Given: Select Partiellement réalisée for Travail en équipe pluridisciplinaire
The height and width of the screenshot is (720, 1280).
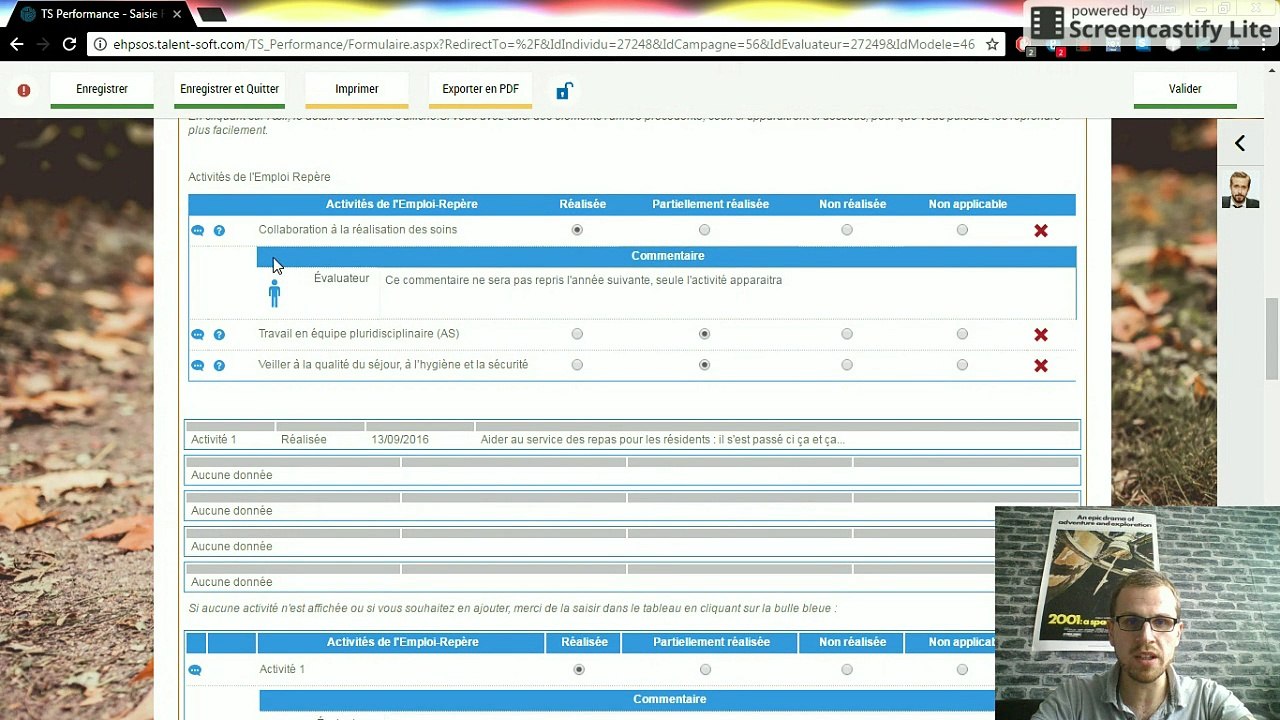Looking at the screenshot, I should coord(705,334).
